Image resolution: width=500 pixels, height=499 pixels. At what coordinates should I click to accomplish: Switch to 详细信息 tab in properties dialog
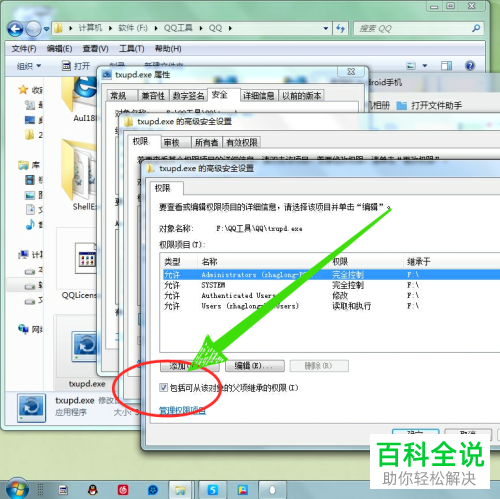click(258, 96)
